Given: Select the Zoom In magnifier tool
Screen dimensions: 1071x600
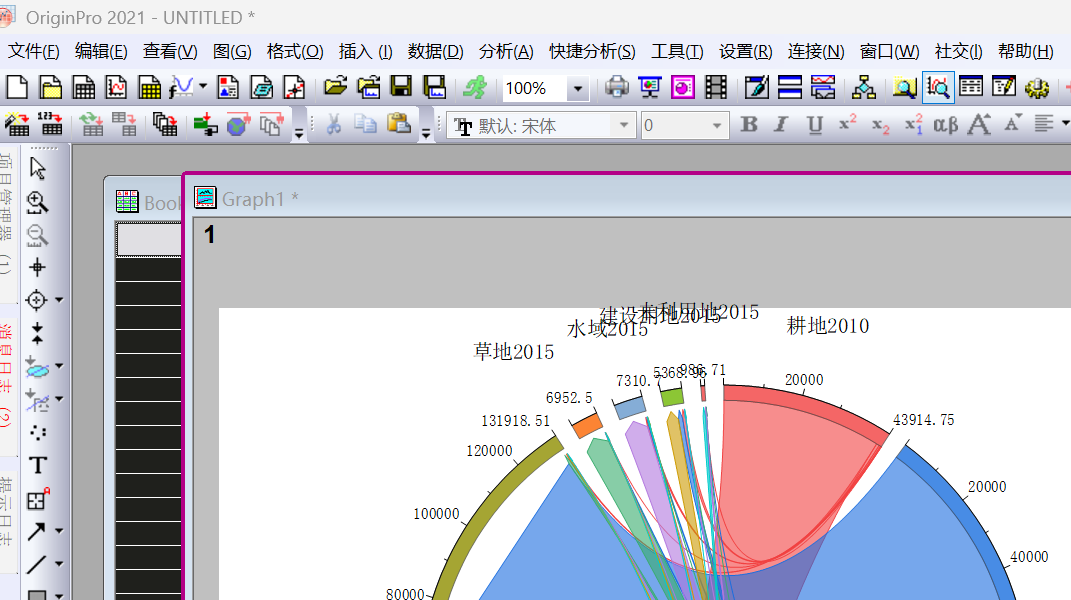Looking at the screenshot, I should tap(37, 202).
